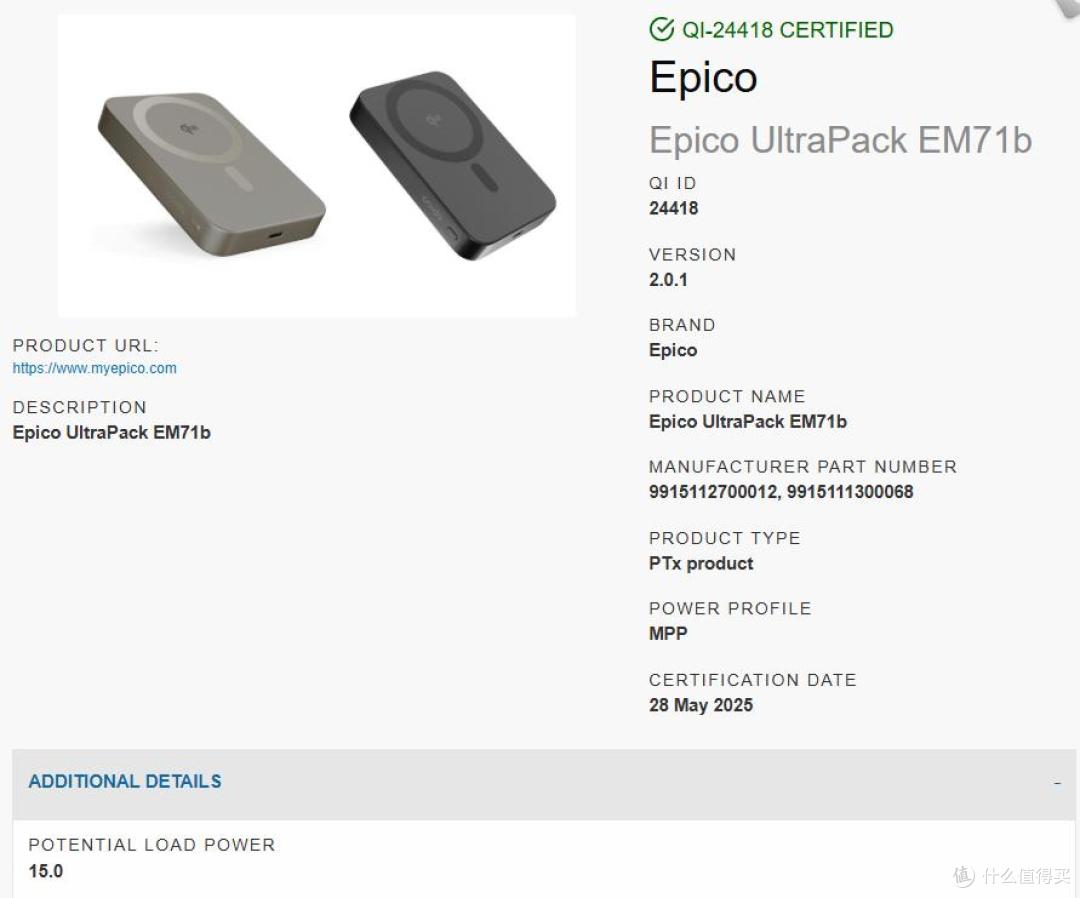The width and height of the screenshot is (1080, 898).
Task: Click the MPP power profile value
Action: [668, 634]
